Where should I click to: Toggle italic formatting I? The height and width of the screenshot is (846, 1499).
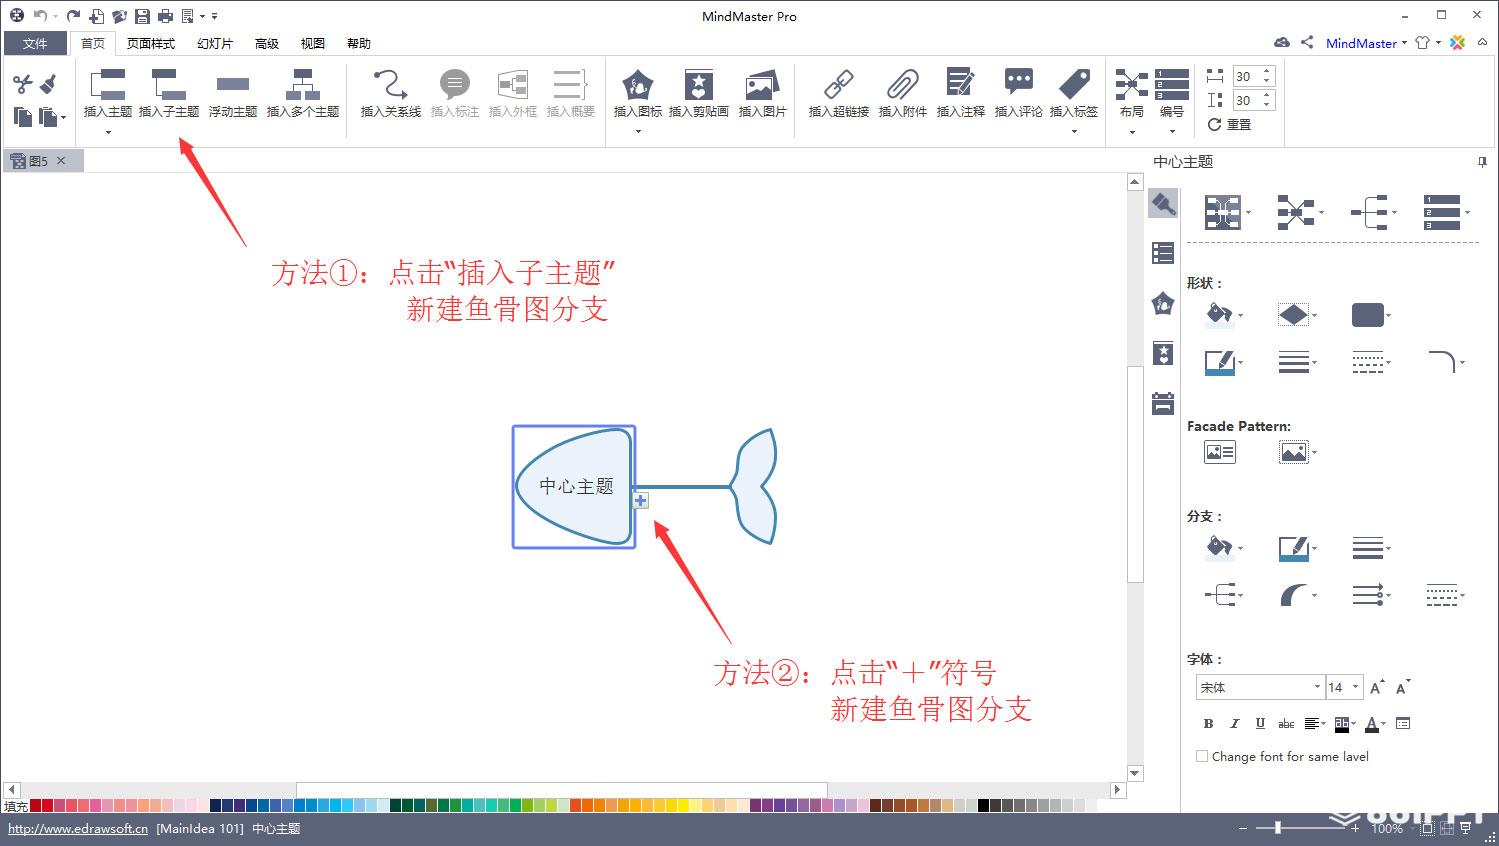(1234, 723)
